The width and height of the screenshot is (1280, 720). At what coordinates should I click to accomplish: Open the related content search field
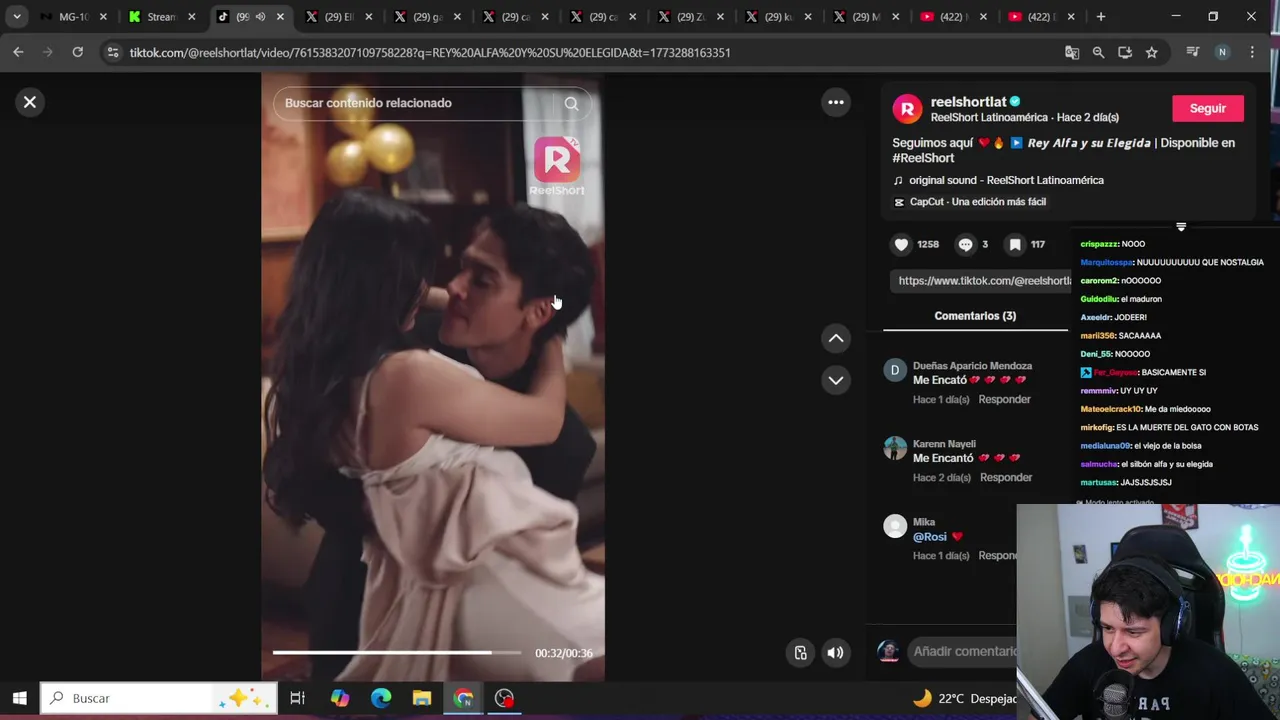click(412, 103)
